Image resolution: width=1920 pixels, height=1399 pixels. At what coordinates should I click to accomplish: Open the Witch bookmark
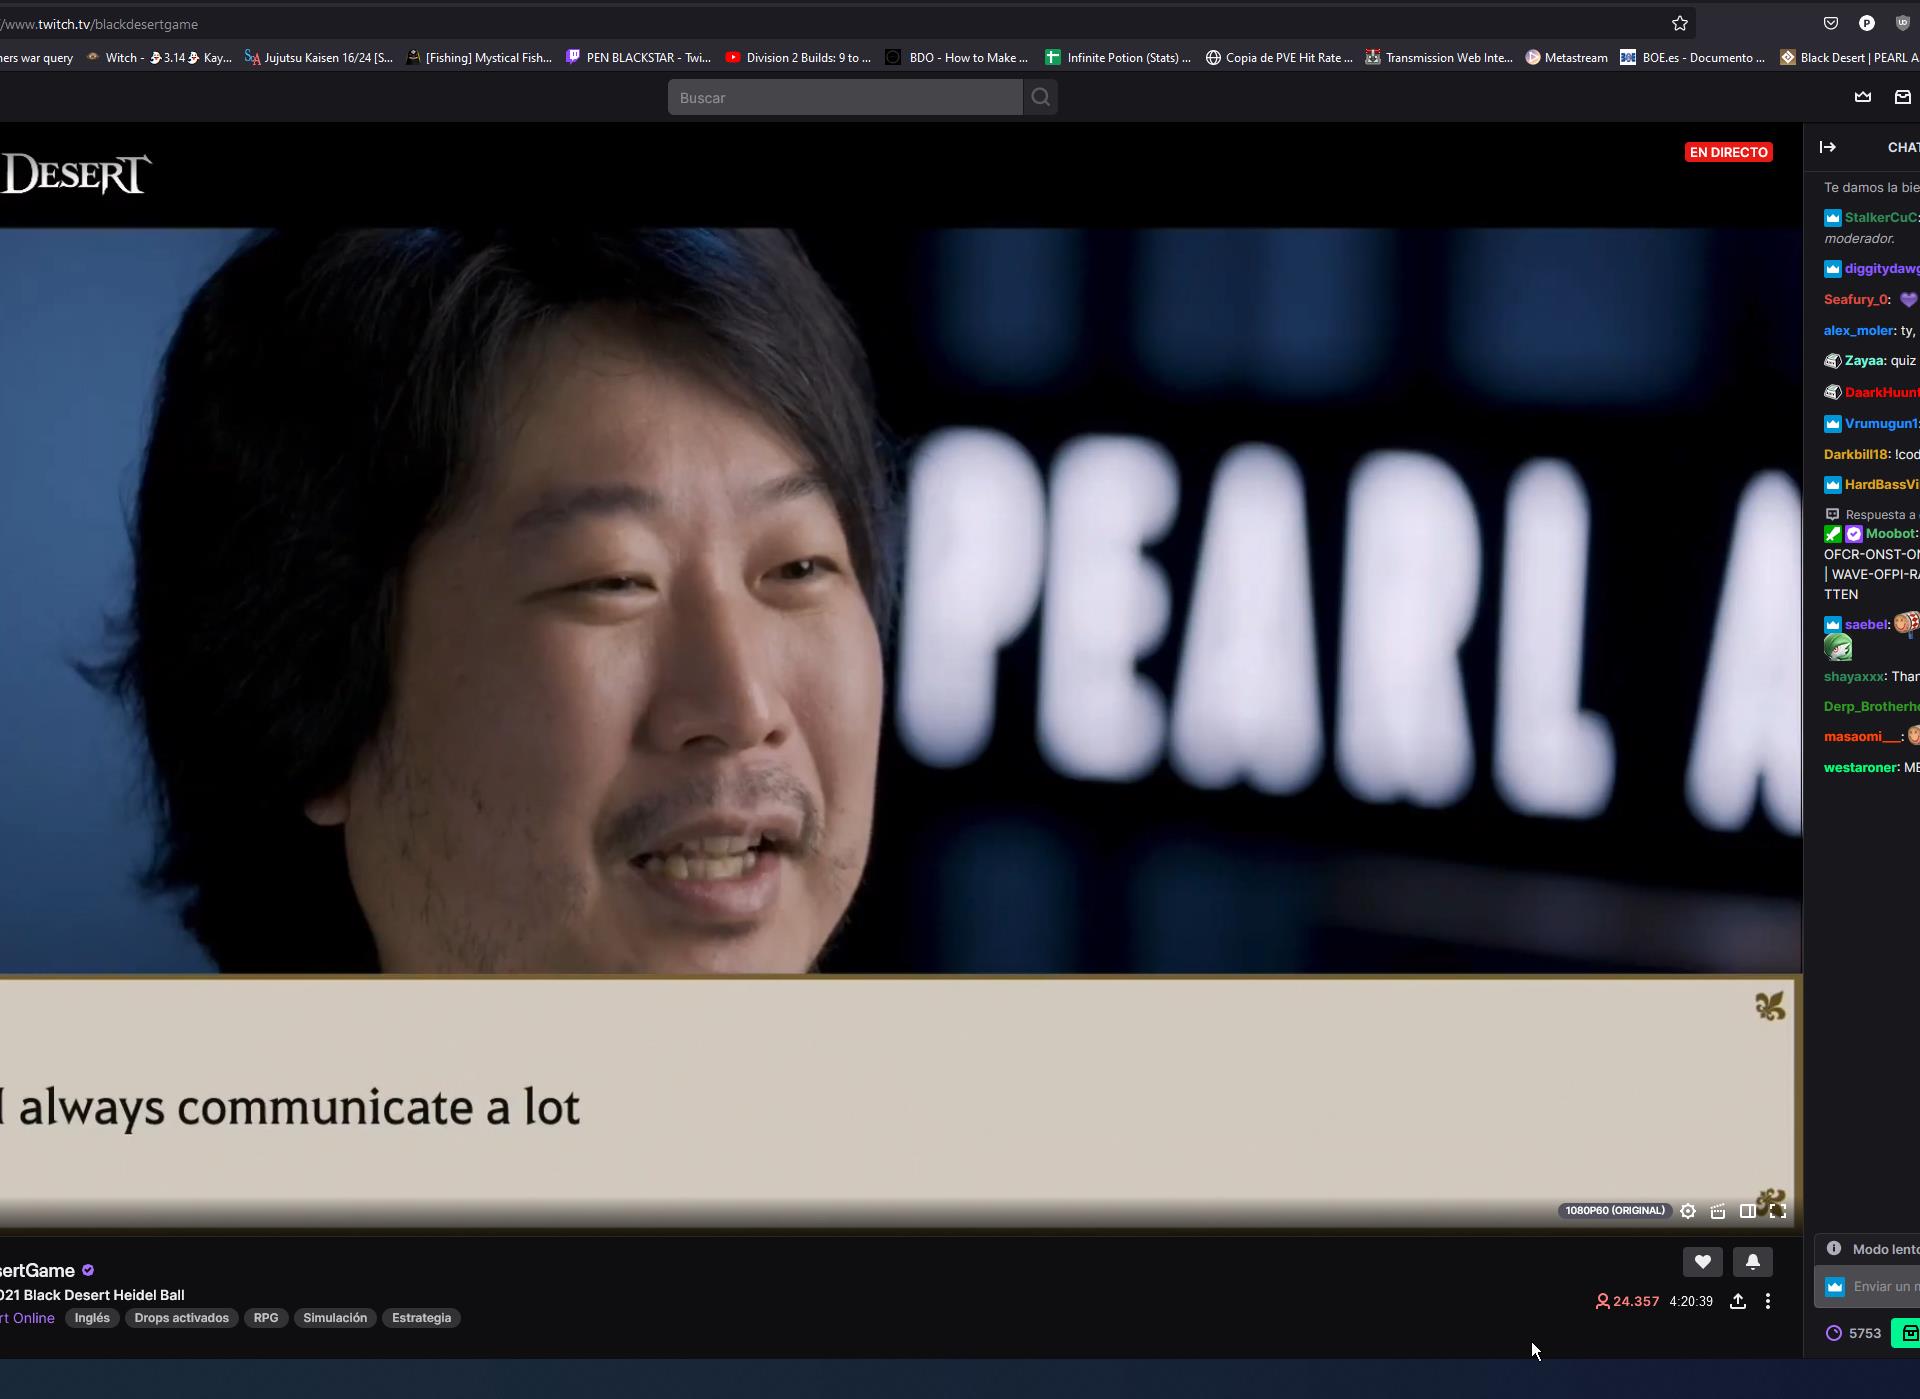point(159,58)
